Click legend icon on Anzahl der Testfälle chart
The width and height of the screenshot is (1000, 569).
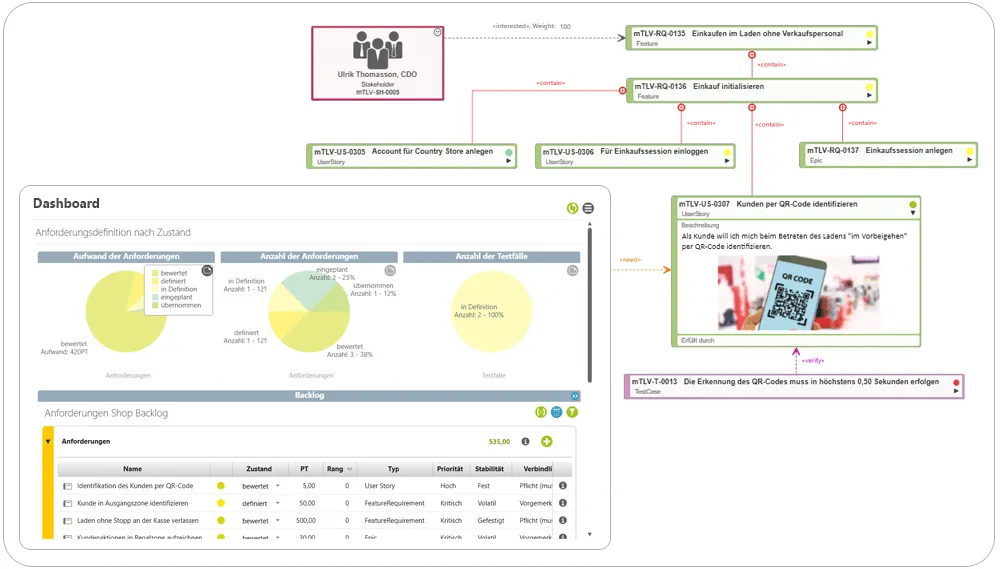(x=573, y=270)
